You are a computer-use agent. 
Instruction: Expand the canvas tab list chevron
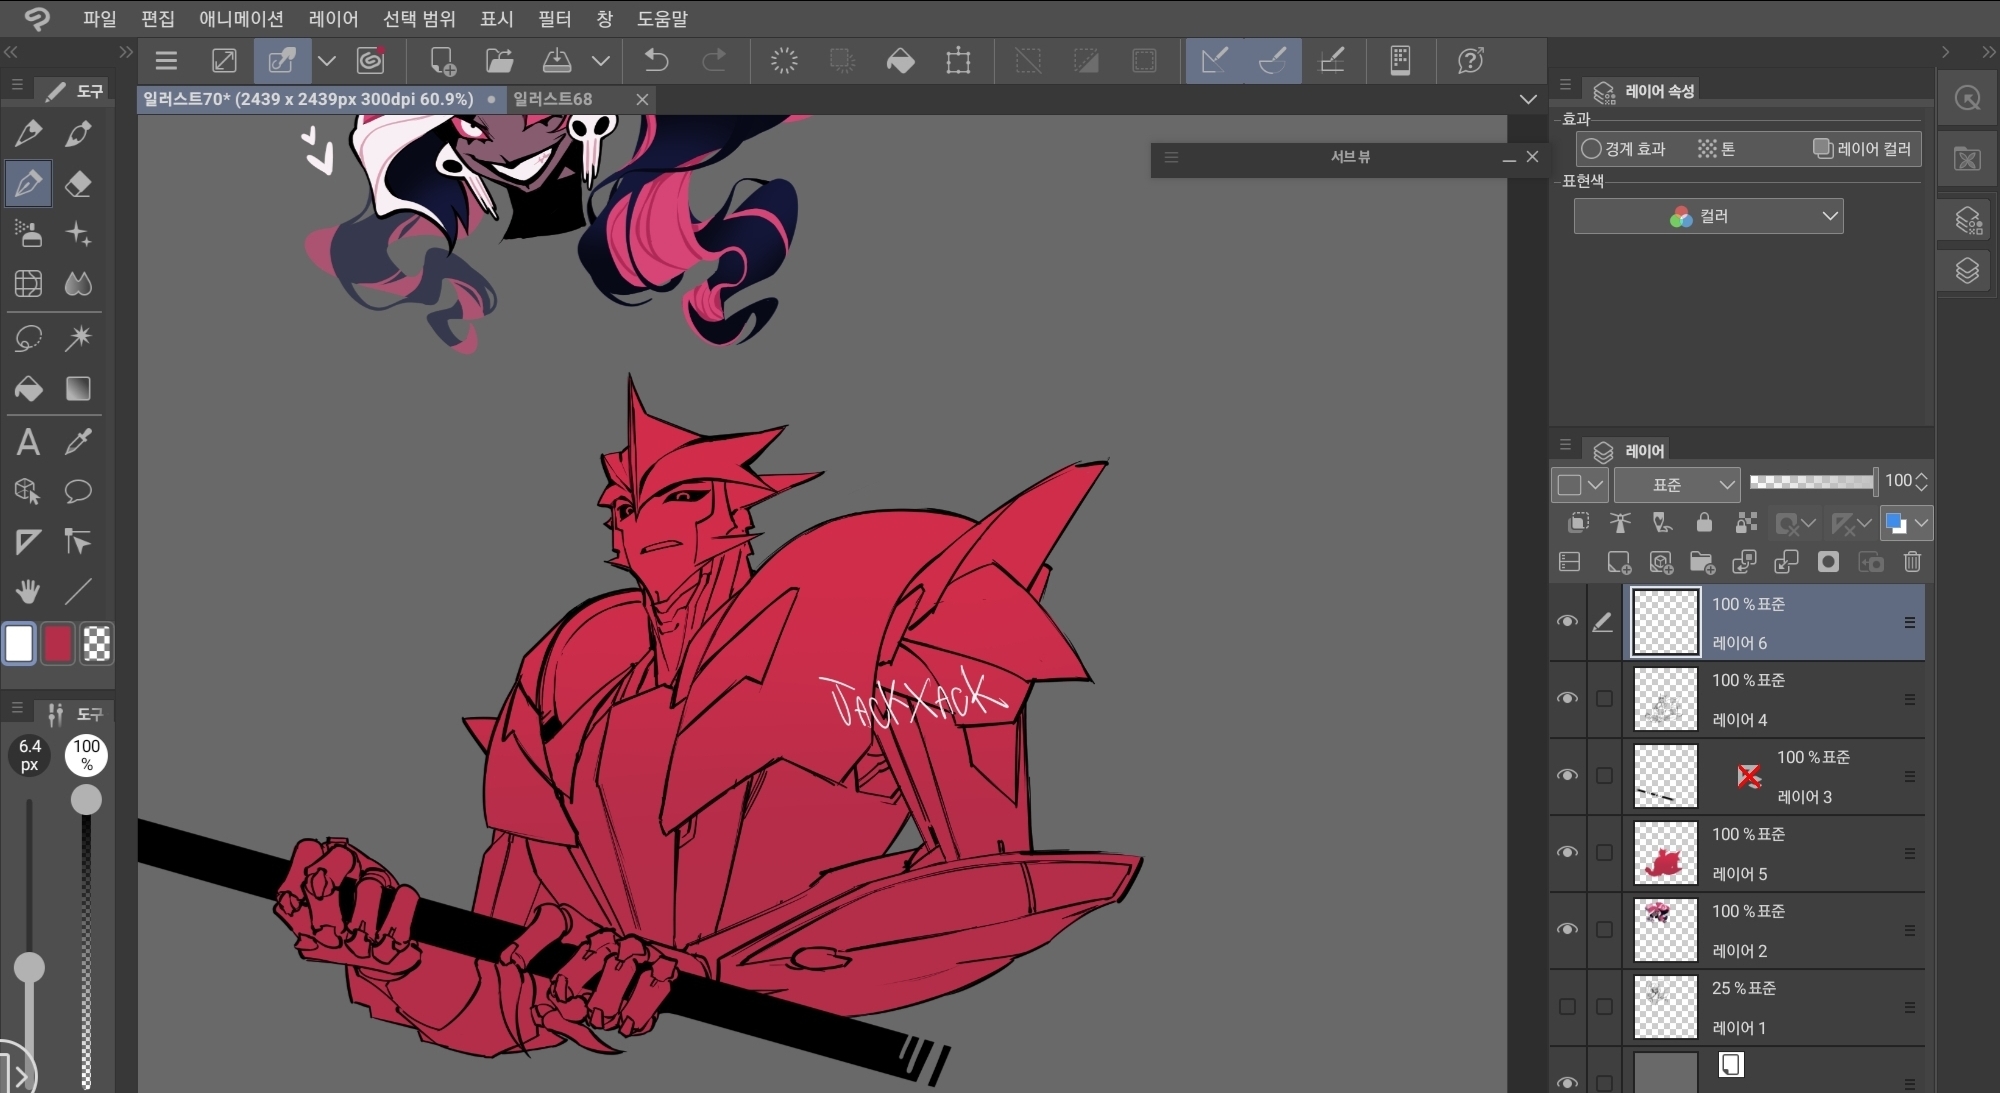[x=1527, y=99]
